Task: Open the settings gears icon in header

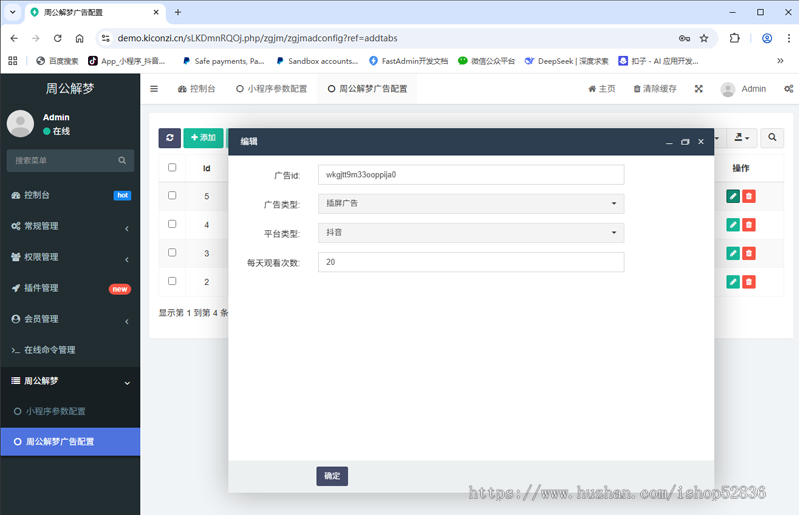Action: pos(788,89)
